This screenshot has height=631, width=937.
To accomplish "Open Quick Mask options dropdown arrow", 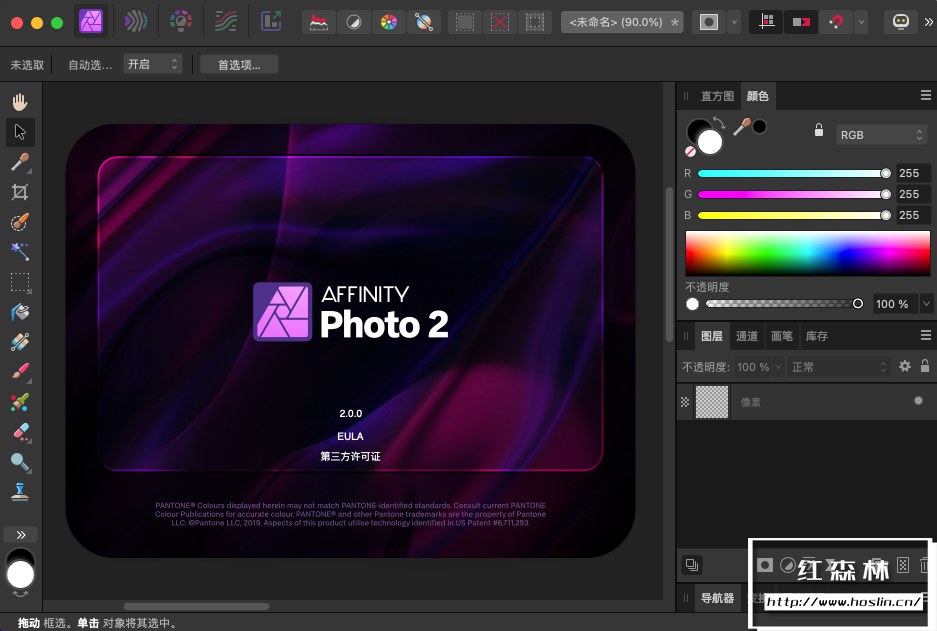I will [x=734, y=23].
